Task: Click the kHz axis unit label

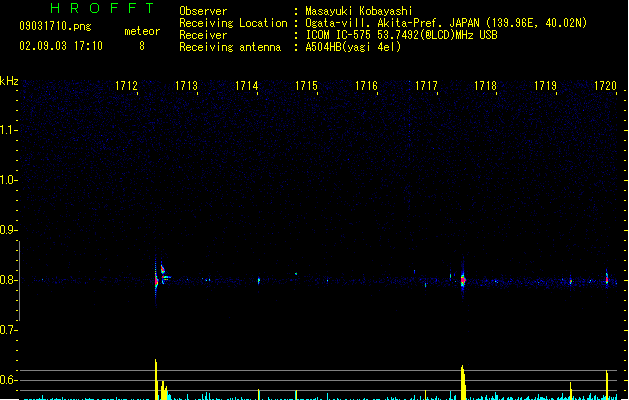Action: [9, 81]
